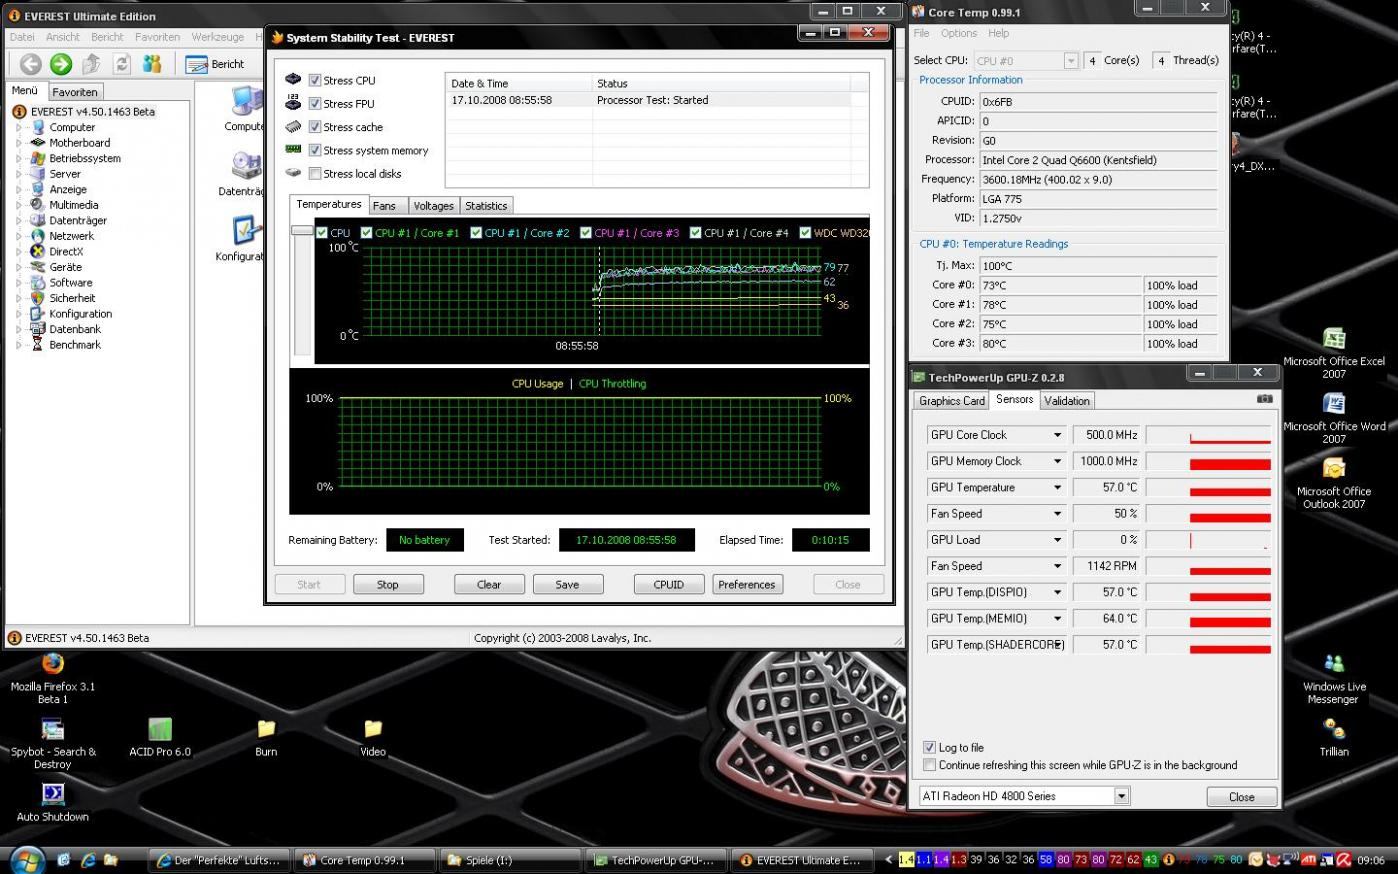
Task: Open GPU Temperature sensor dropdown
Action: click(1057, 487)
